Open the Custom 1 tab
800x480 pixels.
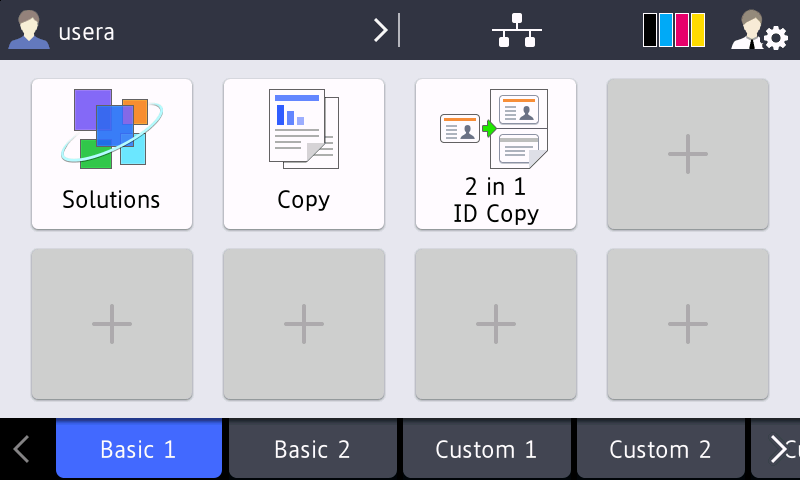(x=486, y=449)
